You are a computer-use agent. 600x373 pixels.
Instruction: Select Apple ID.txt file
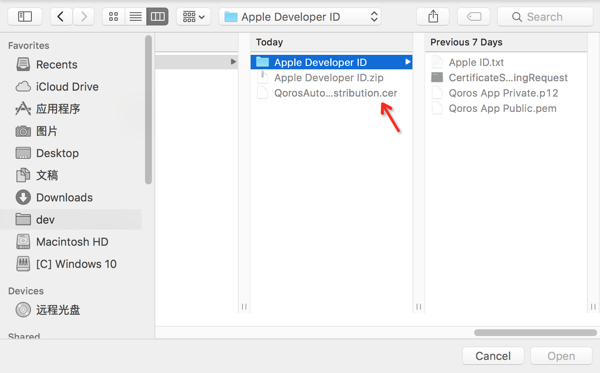click(506, 62)
